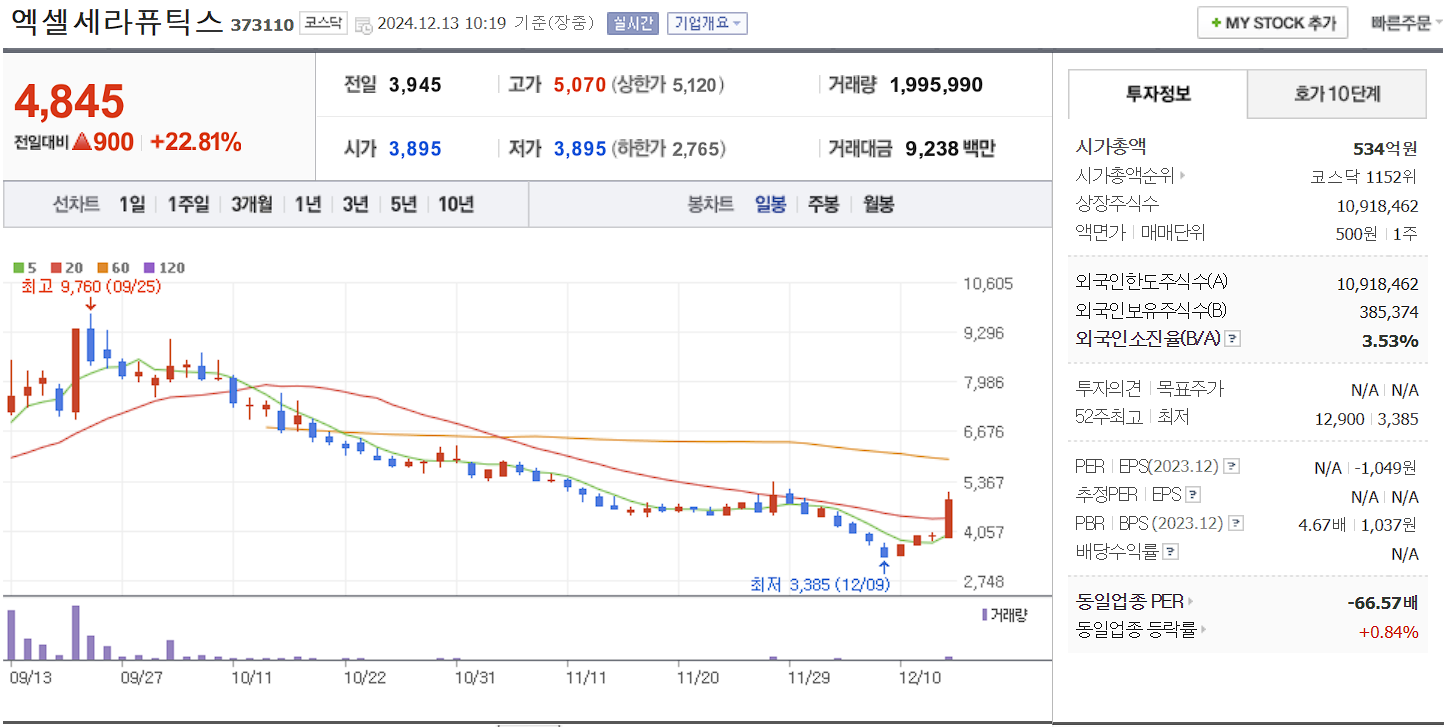Select the 1일 line chart period
Image resolution: width=1444 pixels, height=727 pixels.
pos(131,205)
